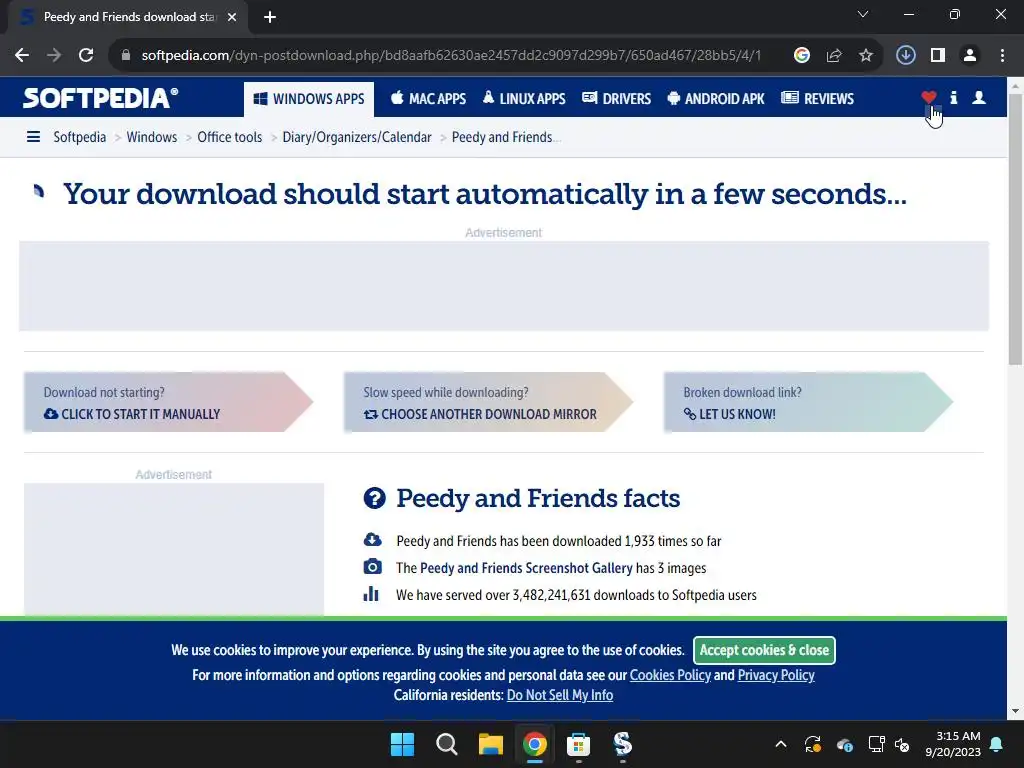
Task: Bookmark this page with the star icon
Action: (866, 56)
